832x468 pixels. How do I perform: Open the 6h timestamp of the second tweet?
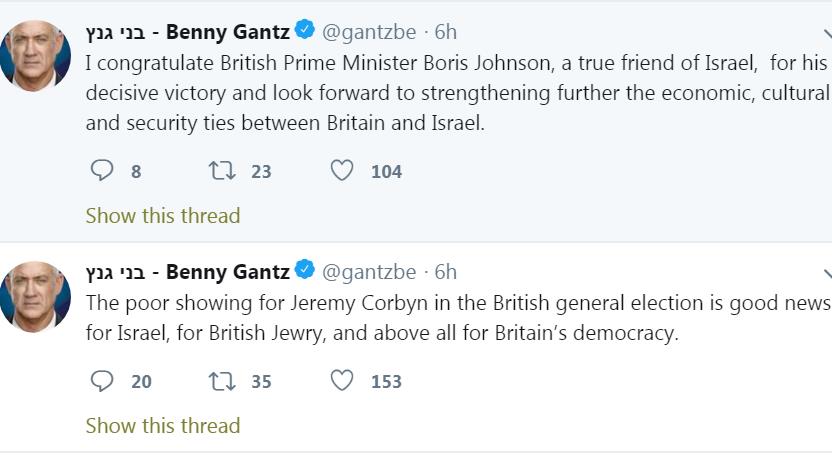445,272
